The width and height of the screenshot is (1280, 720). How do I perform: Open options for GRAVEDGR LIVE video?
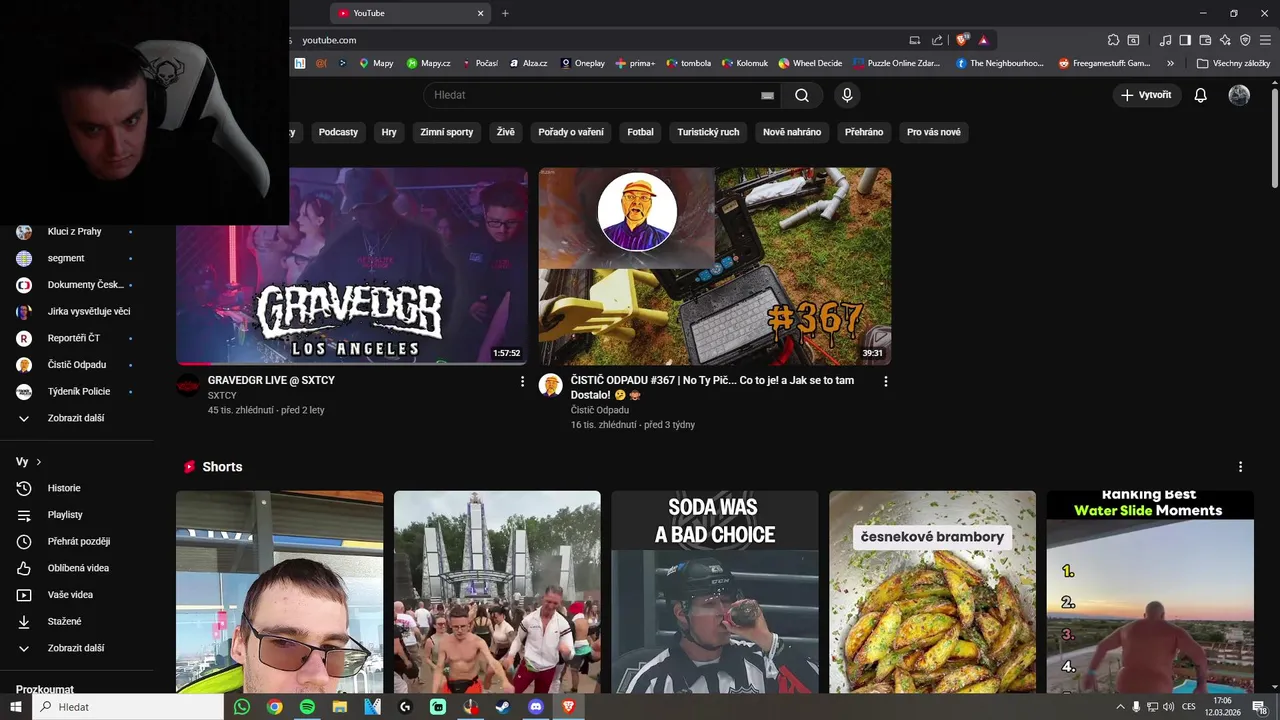pyautogui.click(x=522, y=381)
